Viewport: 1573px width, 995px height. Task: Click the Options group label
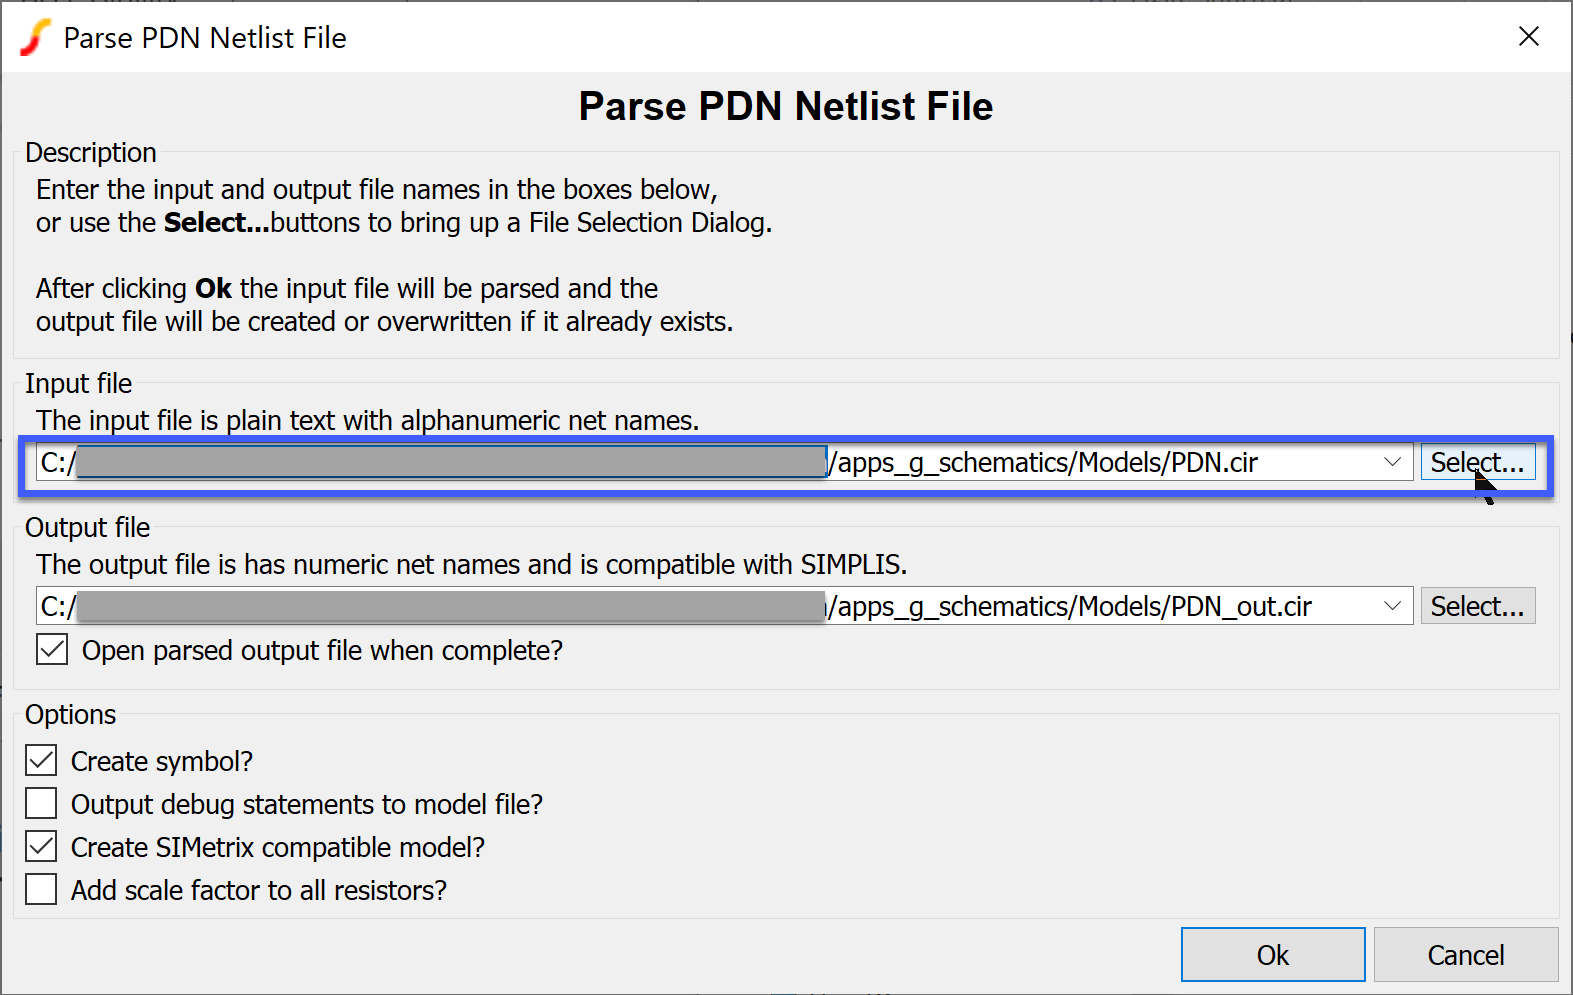(x=71, y=715)
